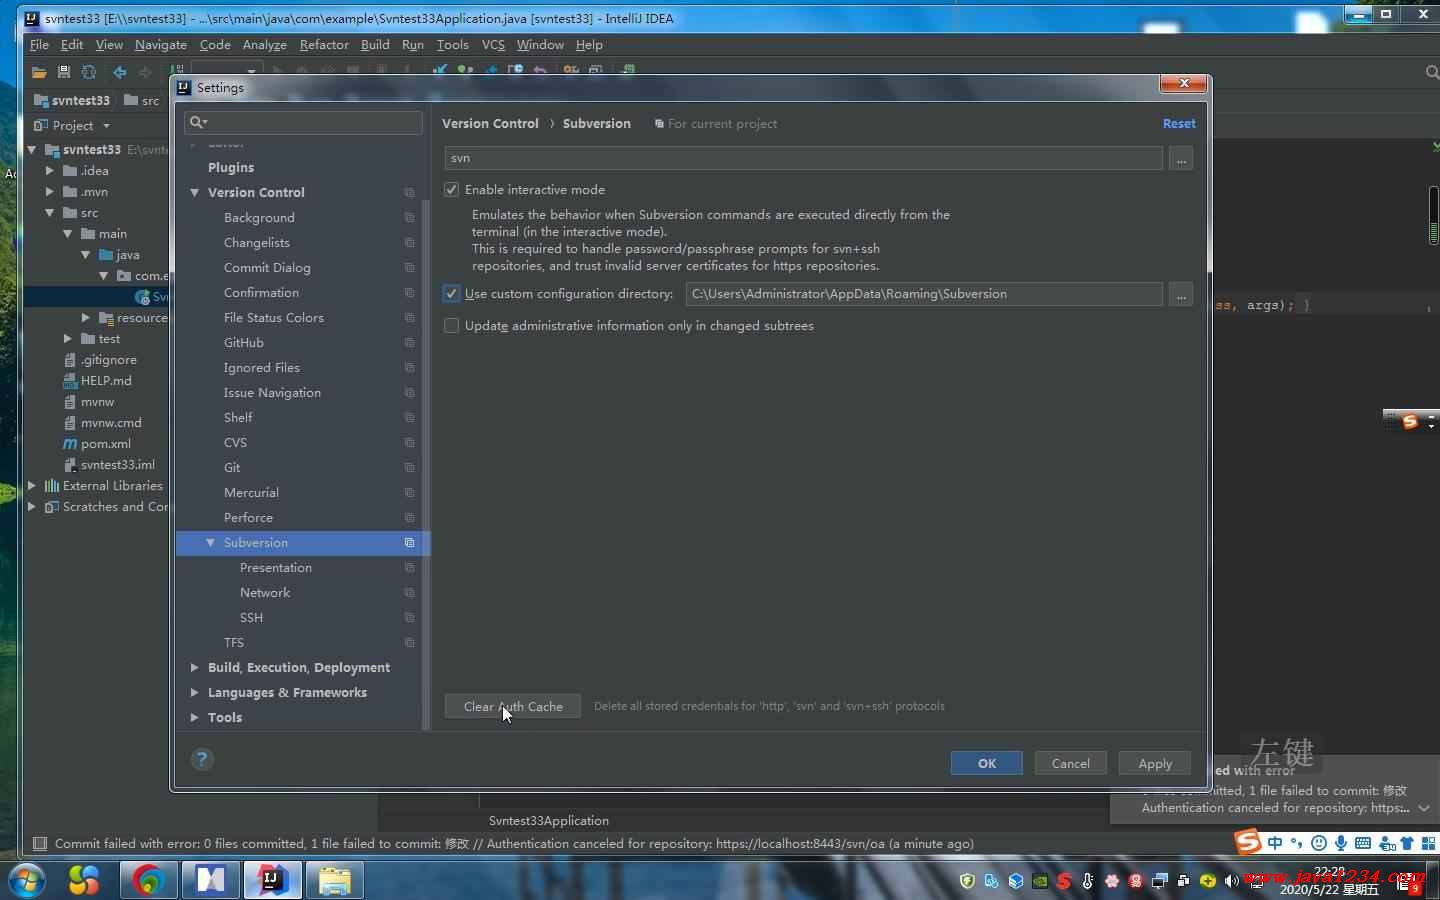
Task: Select Mercurial settings item
Action: click(x=251, y=493)
